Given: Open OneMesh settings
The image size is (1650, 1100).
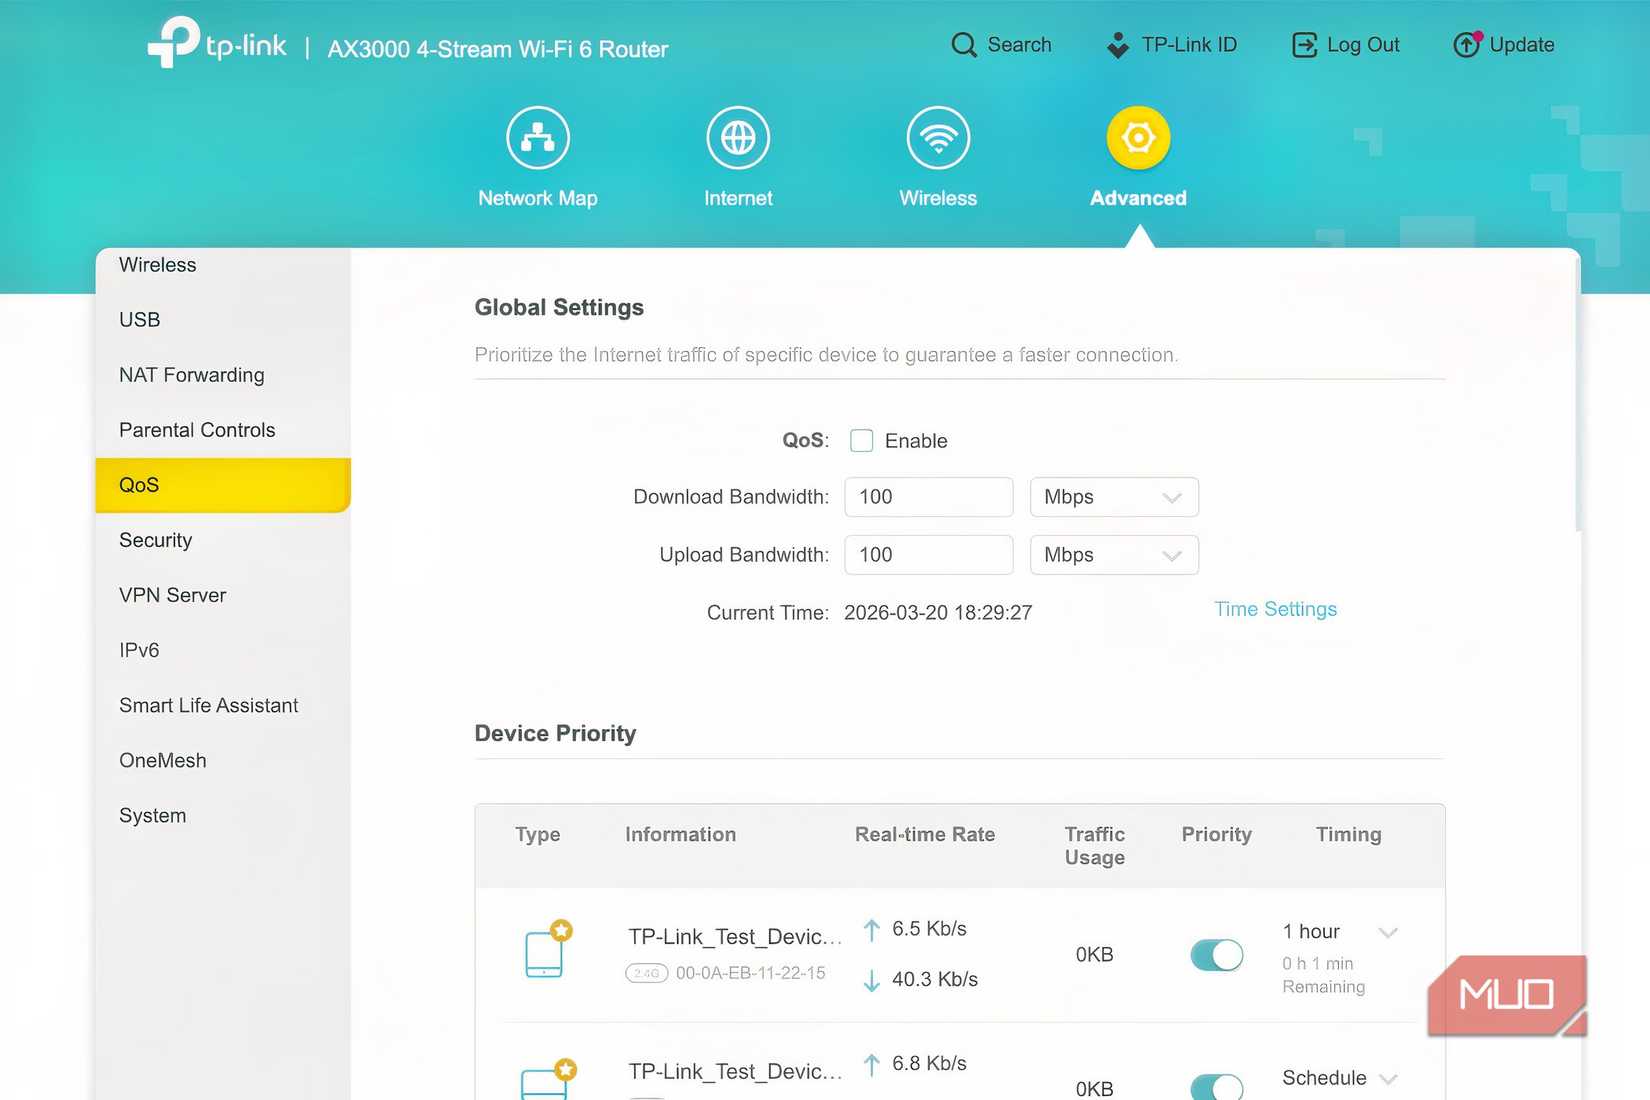Looking at the screenshot, I should tap(223, 760).
